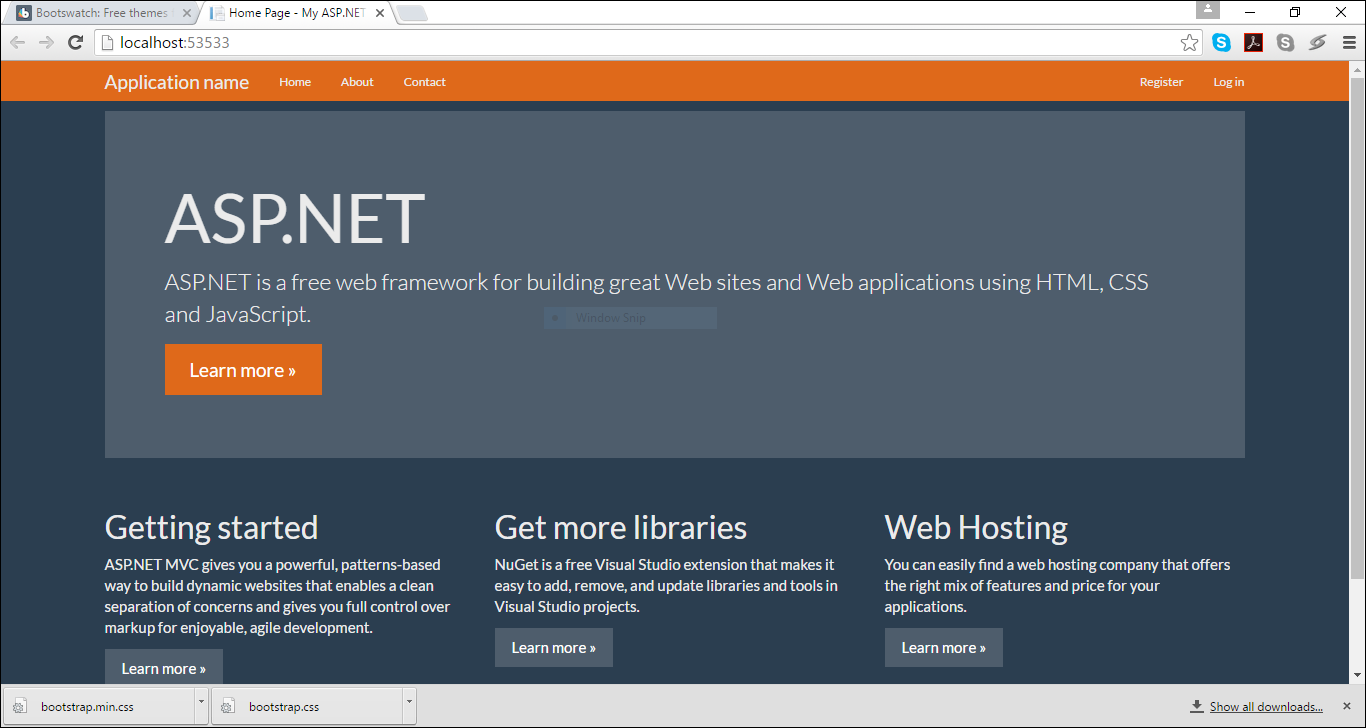Click the bootstrap.css file icon
Viewport: 1366px width, 728px height.
click(227, 707)
